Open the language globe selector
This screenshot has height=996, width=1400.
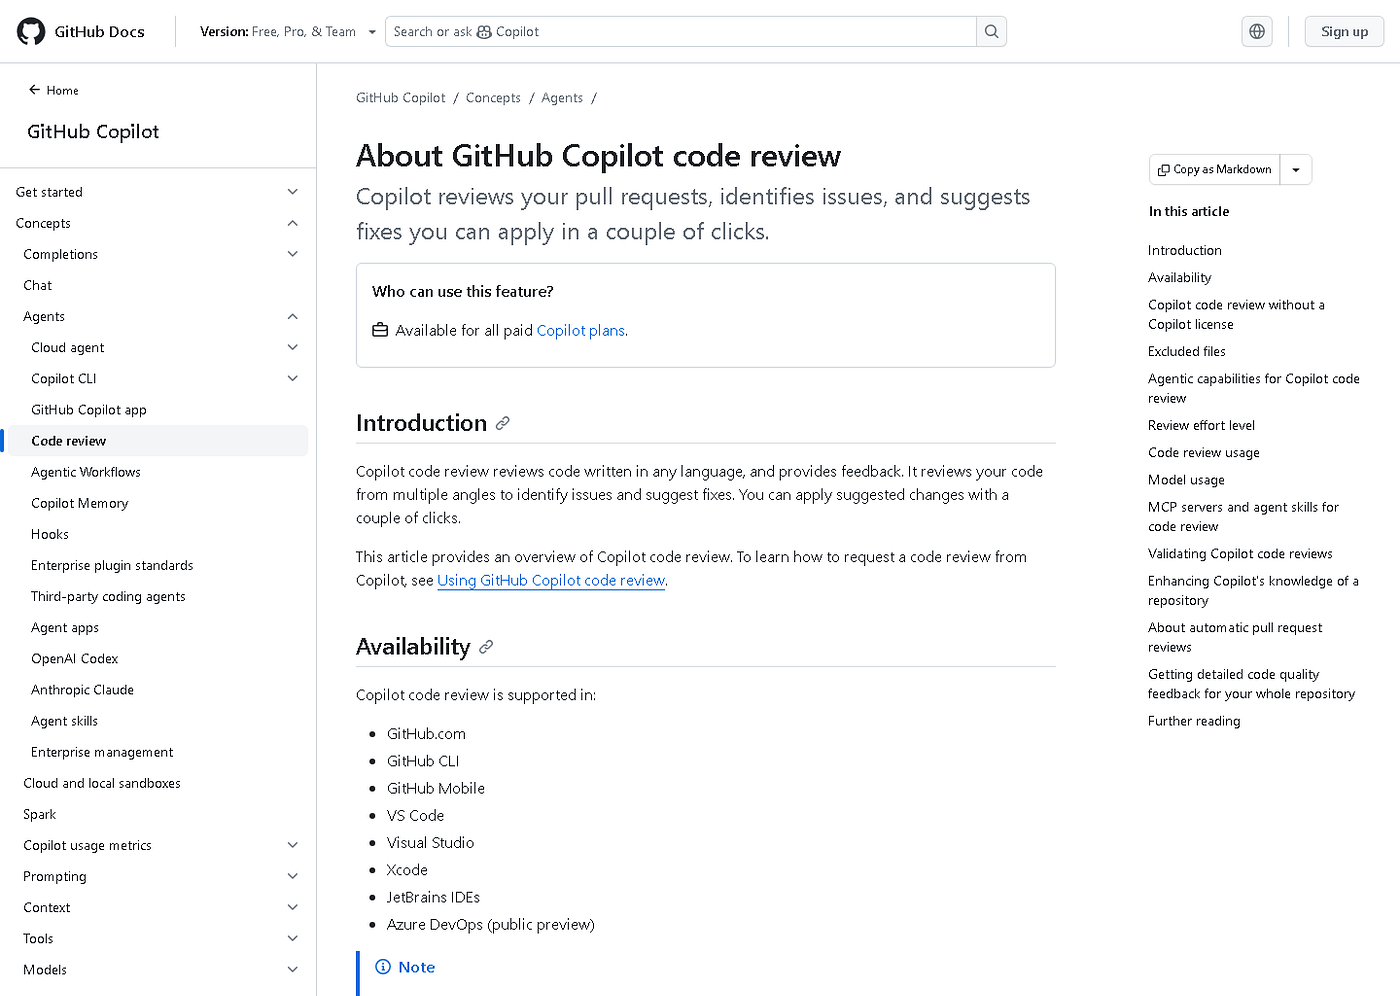tap(1257, 31)
